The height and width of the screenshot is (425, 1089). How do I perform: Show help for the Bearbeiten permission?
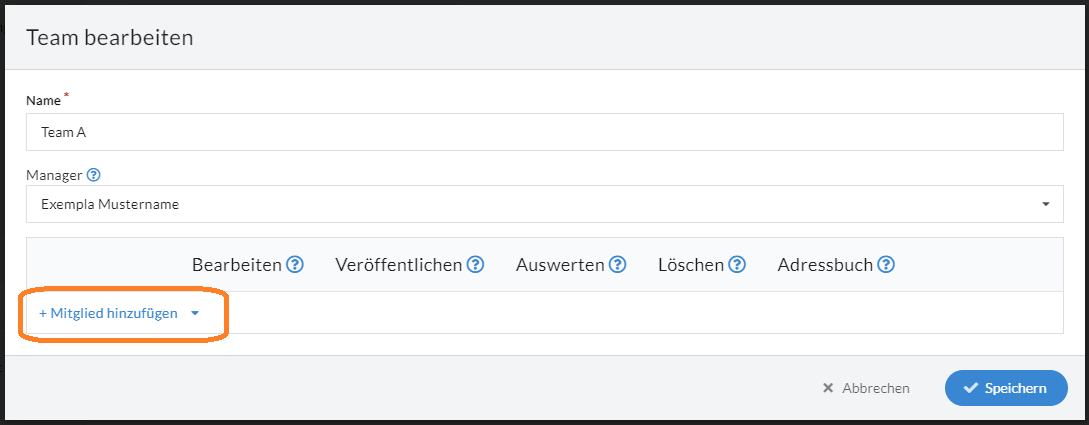click(x=295, y=265)
